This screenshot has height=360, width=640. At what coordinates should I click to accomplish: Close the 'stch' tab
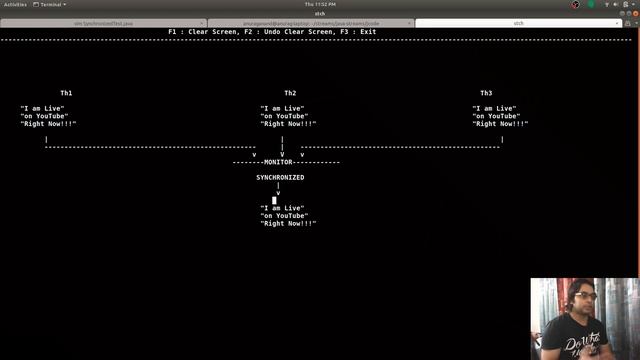click(617, 23)
